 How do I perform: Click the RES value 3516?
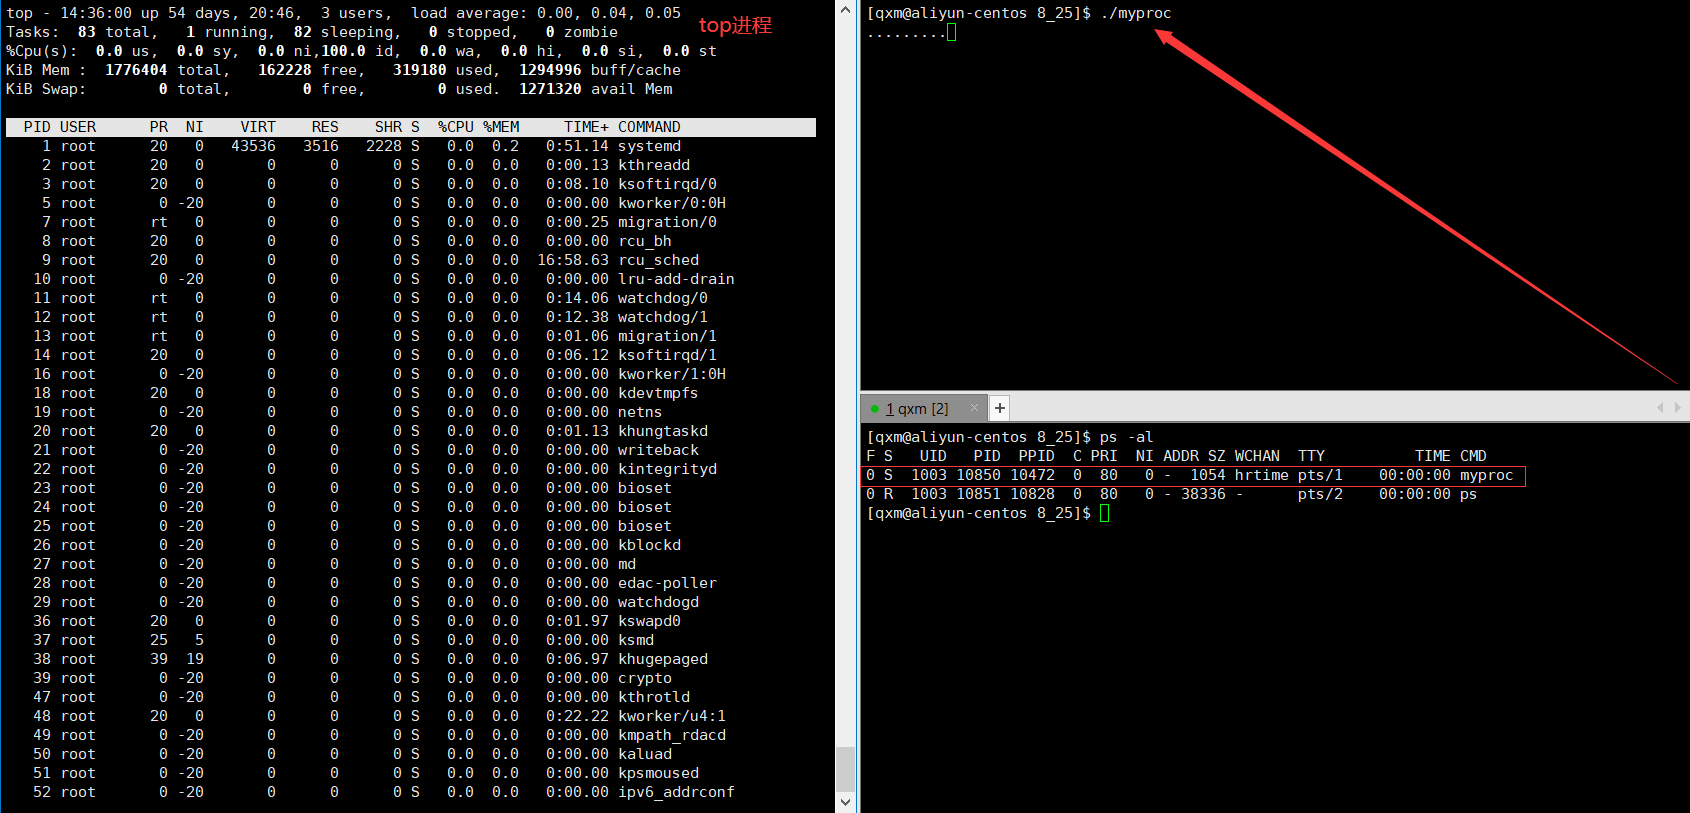(x=321, y=146)
